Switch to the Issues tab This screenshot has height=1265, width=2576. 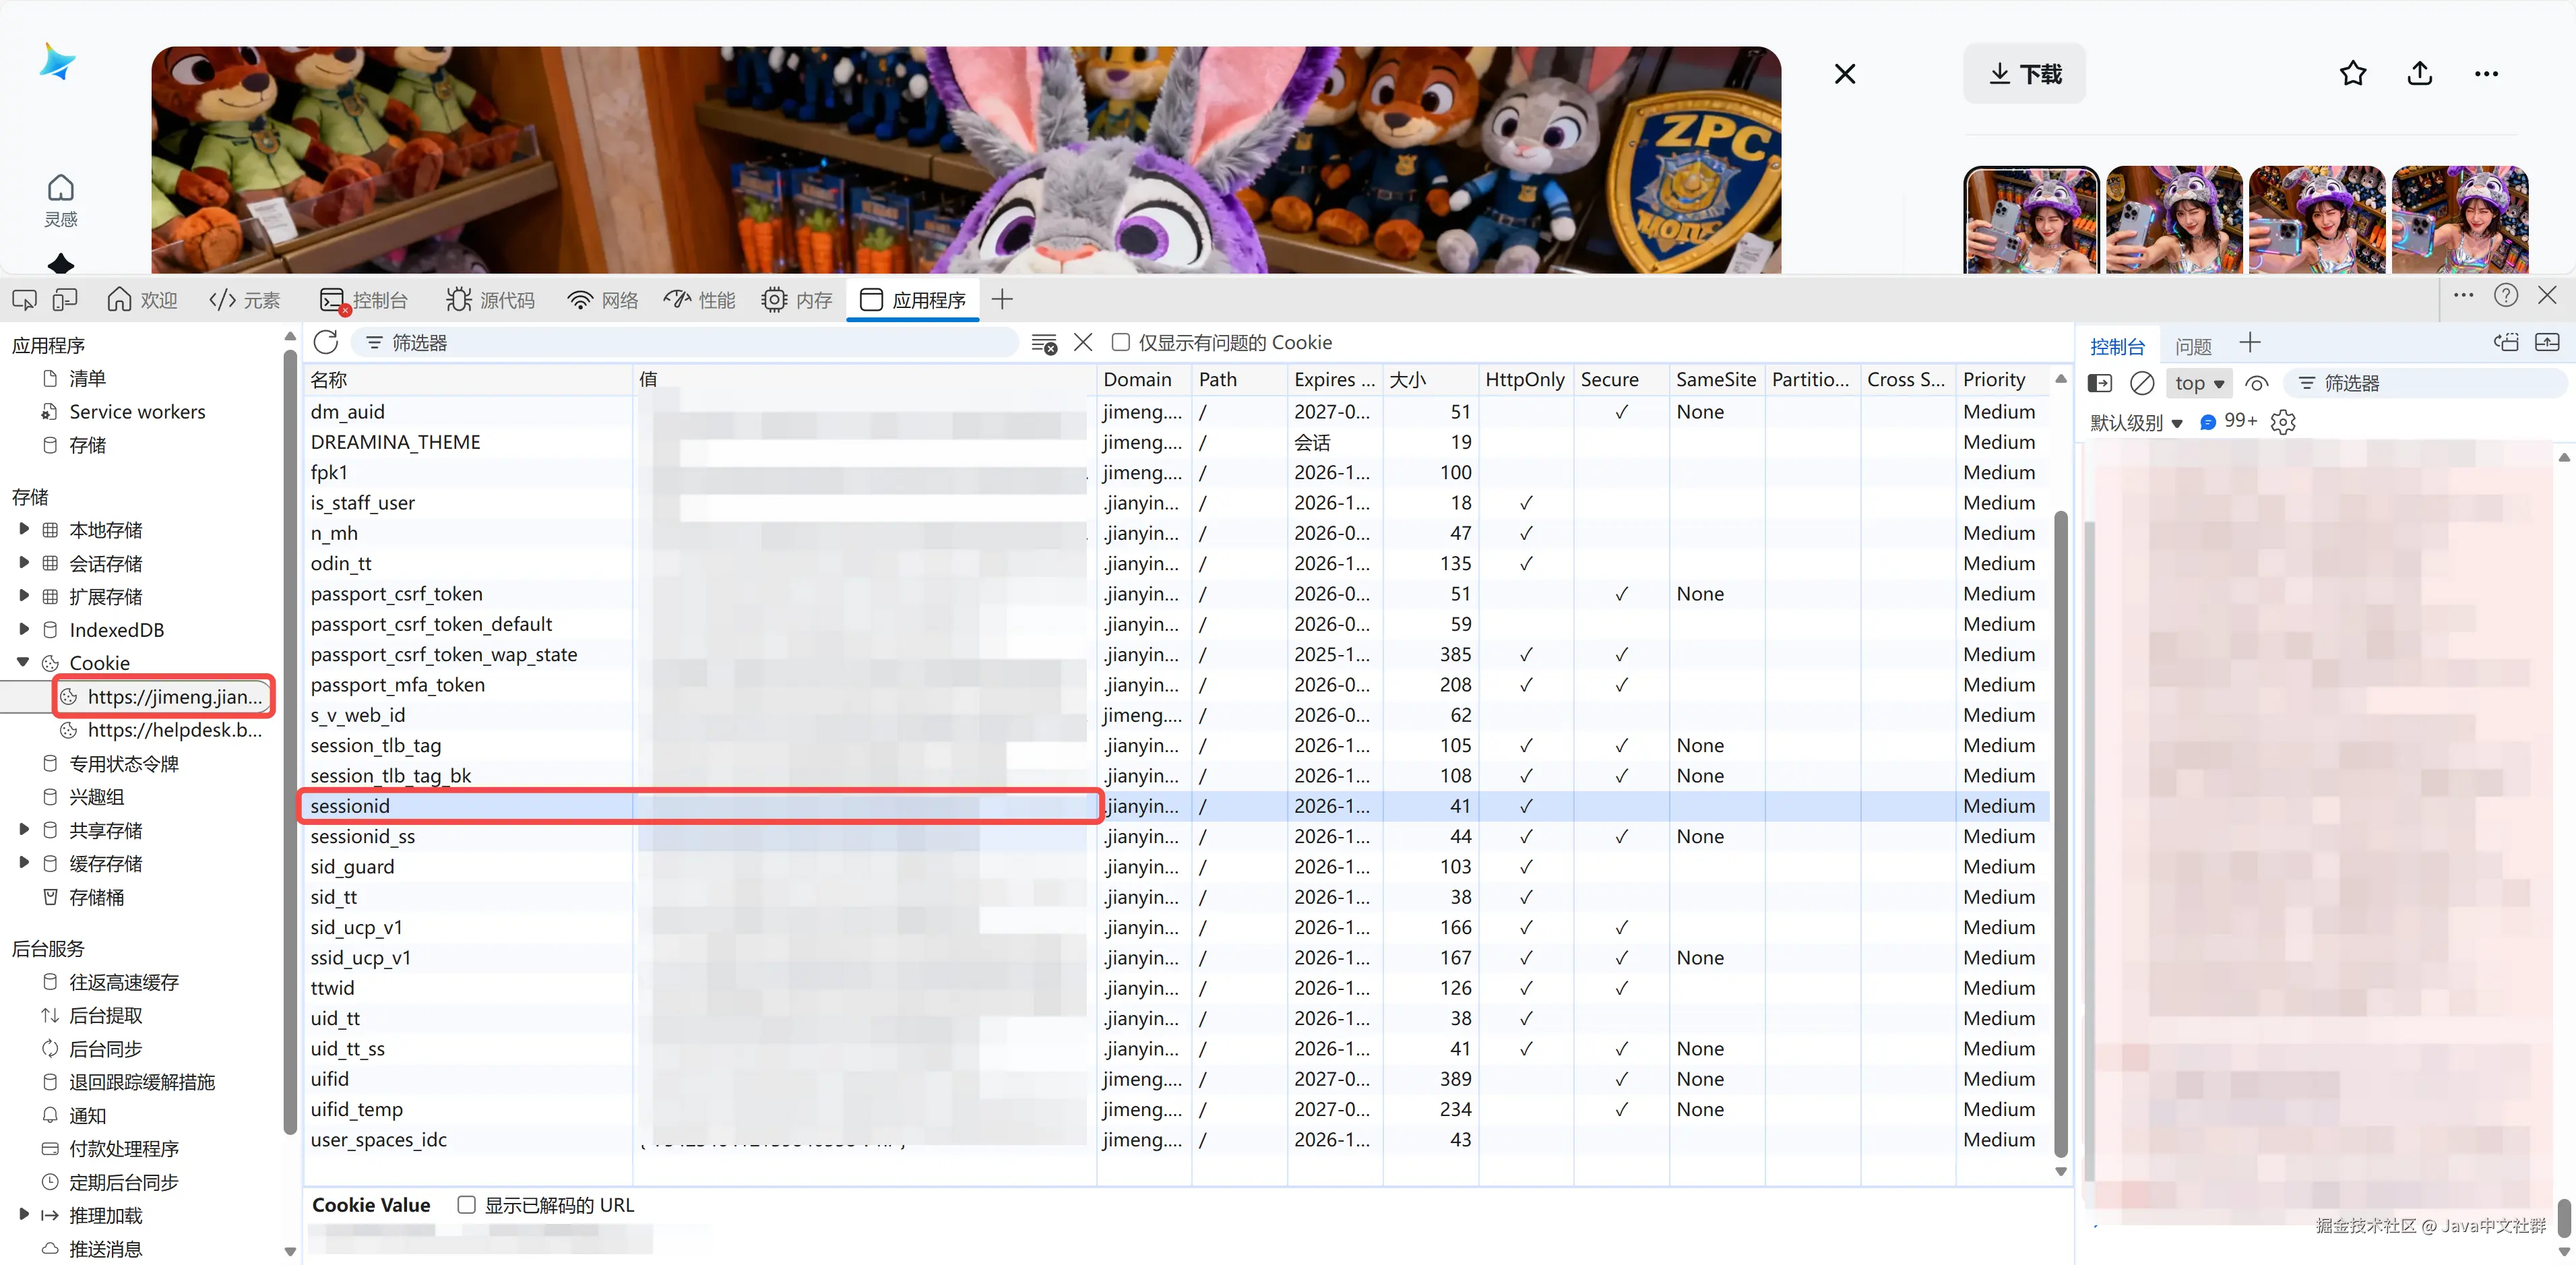2193,346
